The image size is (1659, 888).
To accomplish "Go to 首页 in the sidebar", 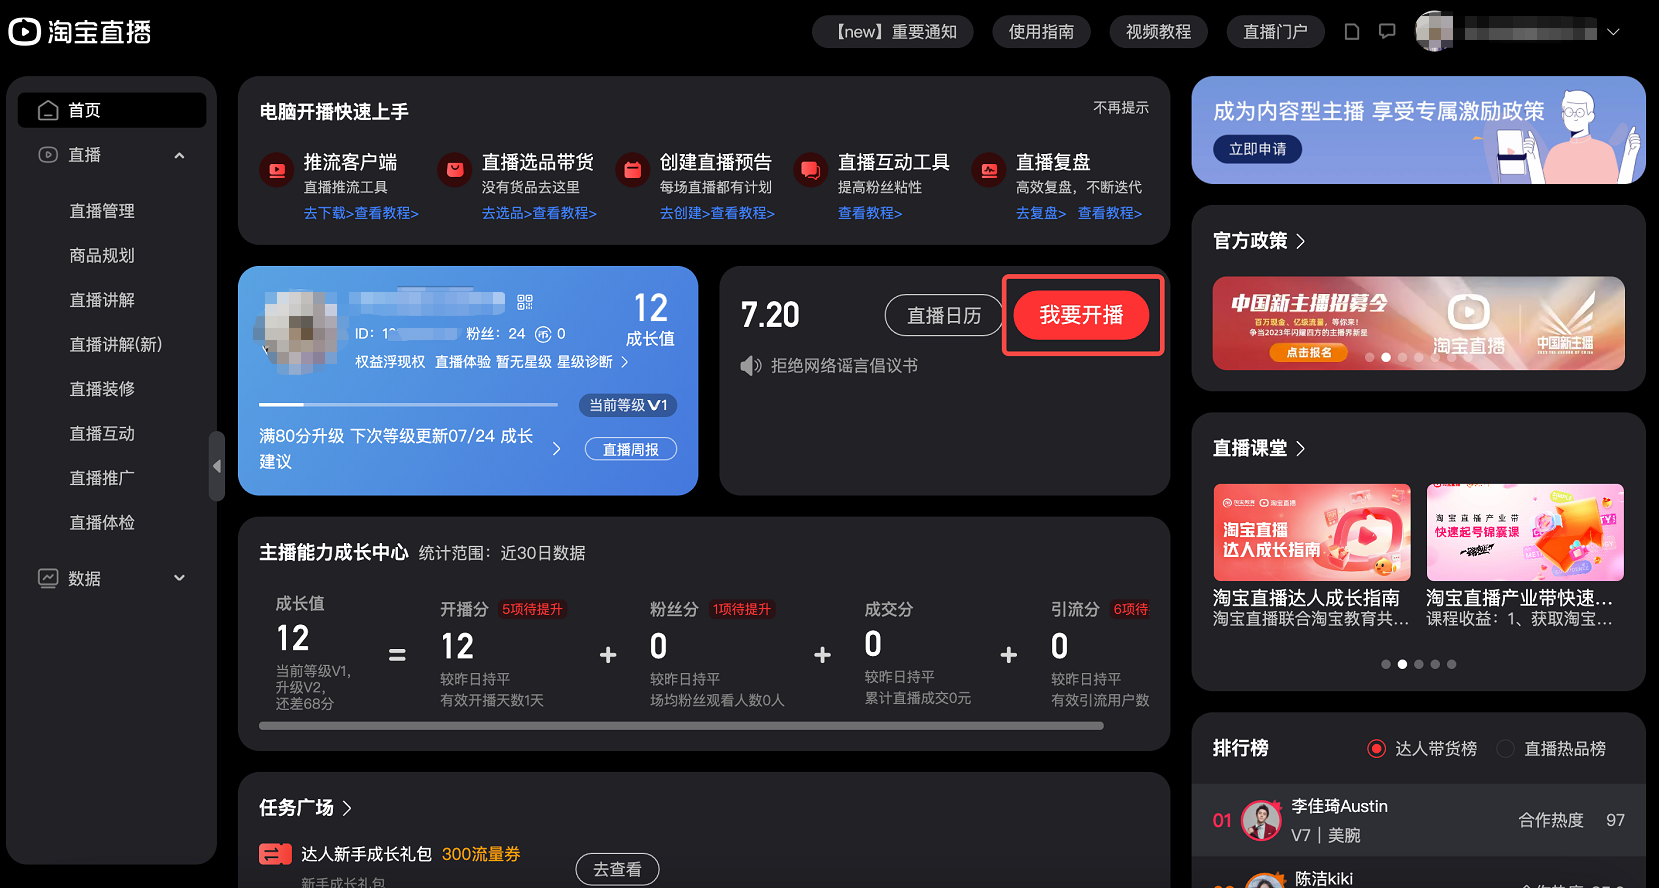I will (112, 110).
